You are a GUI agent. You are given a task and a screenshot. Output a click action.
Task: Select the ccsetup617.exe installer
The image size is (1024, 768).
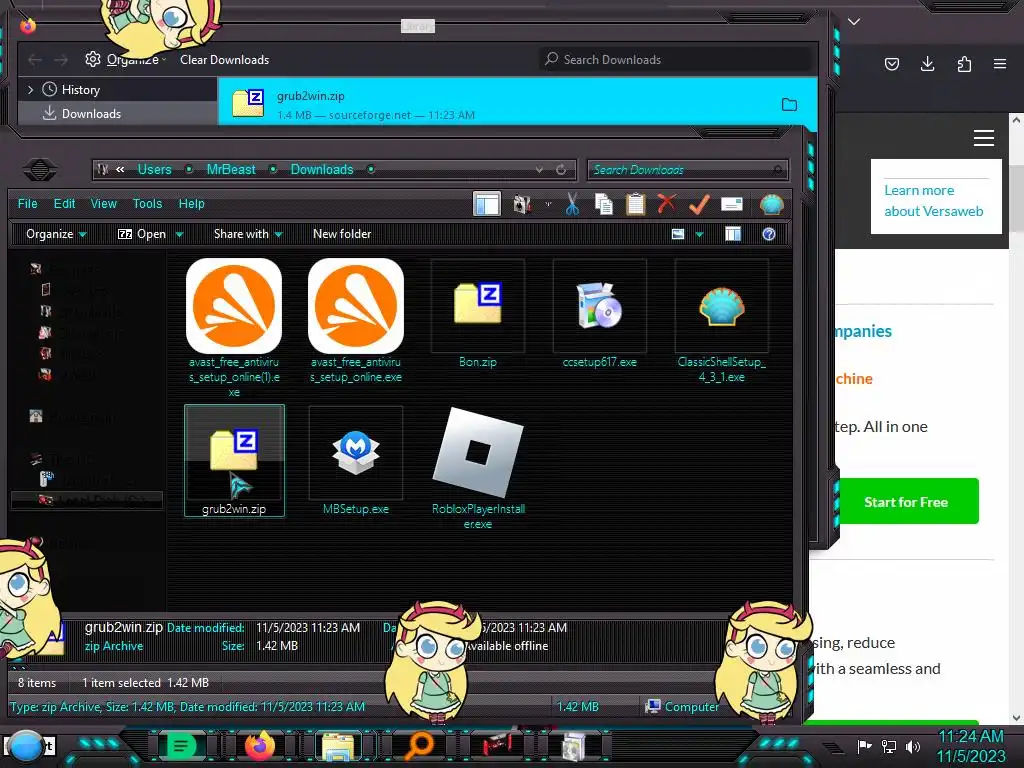(x=600, y=313)
